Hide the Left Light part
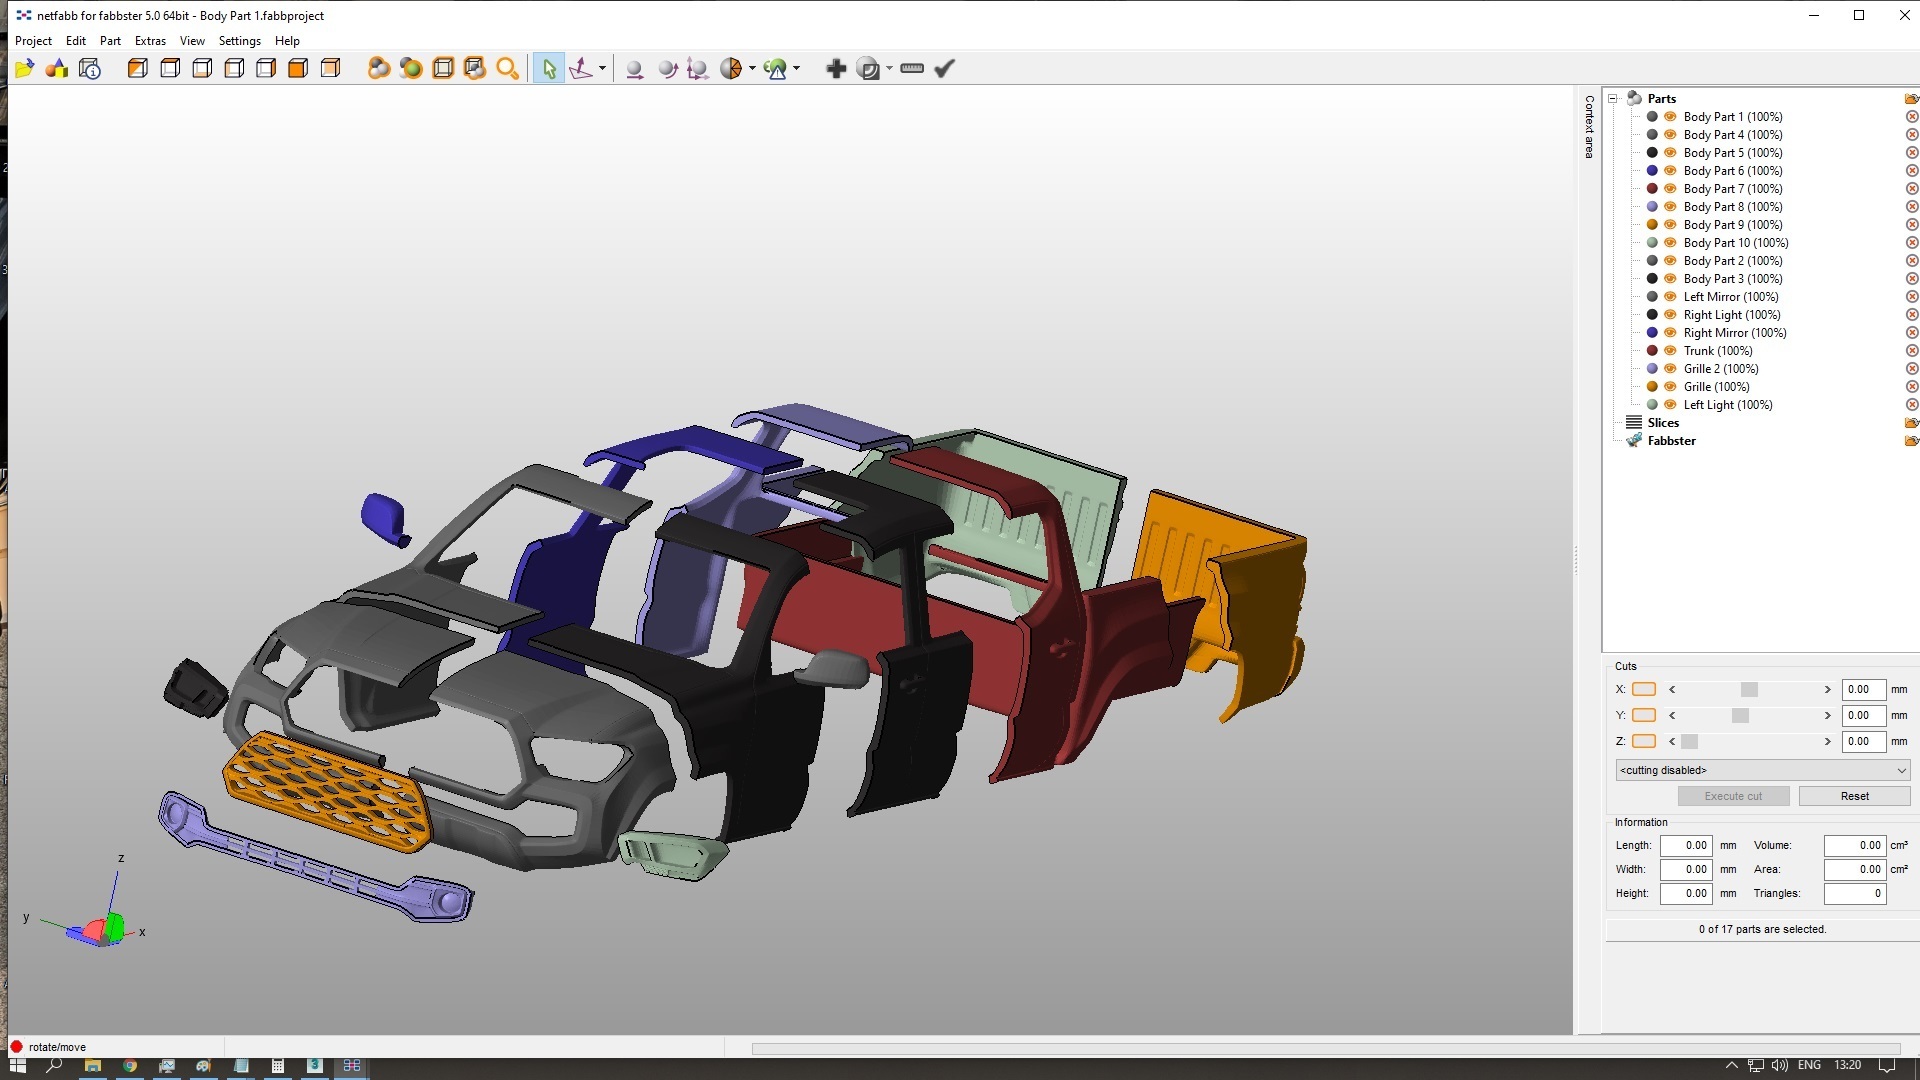The height and width of the screenshot is (1080, 1920). pyautogui.click(x=1670, y=405)
